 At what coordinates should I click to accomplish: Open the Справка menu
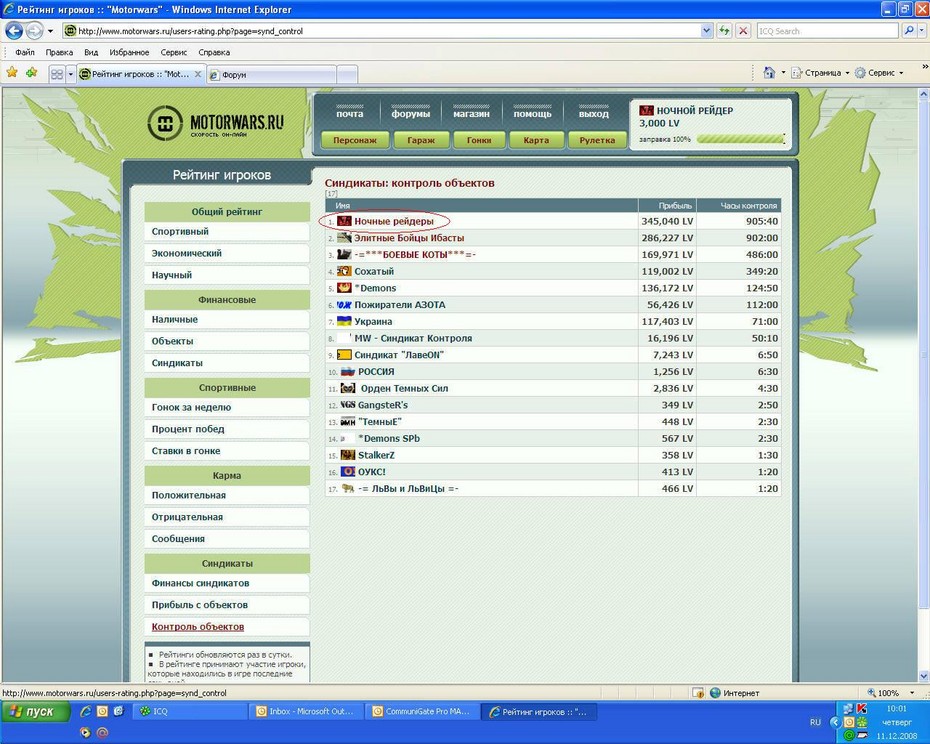pyautogui.click(x=214, y=52)
